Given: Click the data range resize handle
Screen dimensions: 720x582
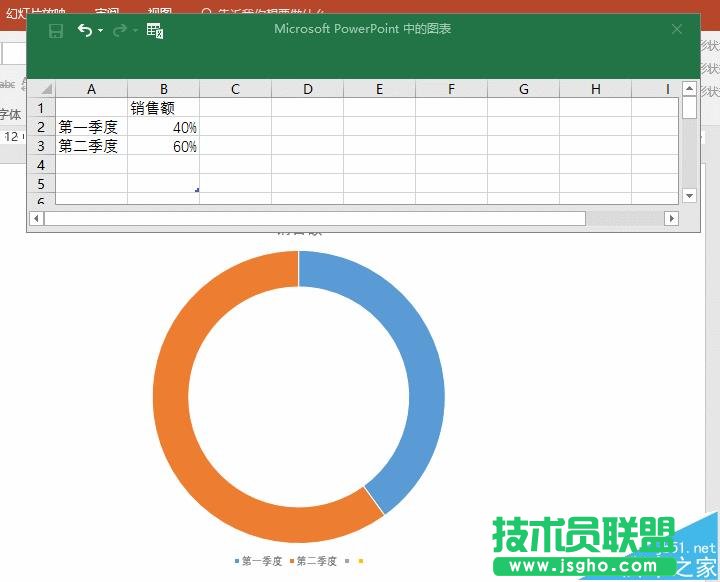Looking at the screenshot, I should (x=197, y=190).
